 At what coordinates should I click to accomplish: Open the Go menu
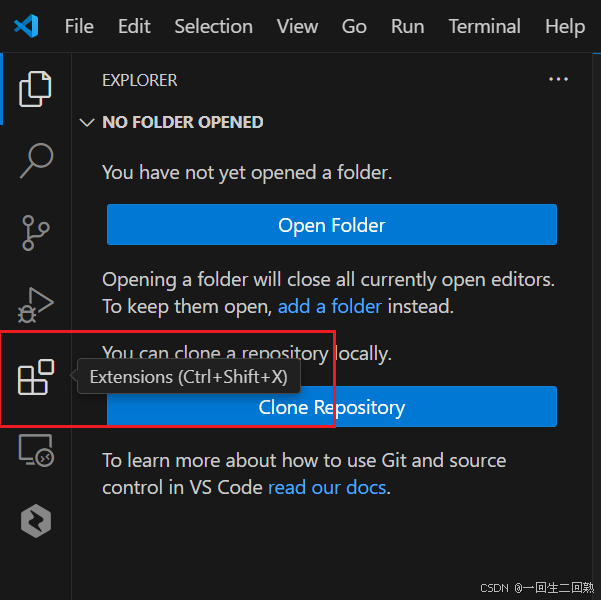tap(354, 26)
